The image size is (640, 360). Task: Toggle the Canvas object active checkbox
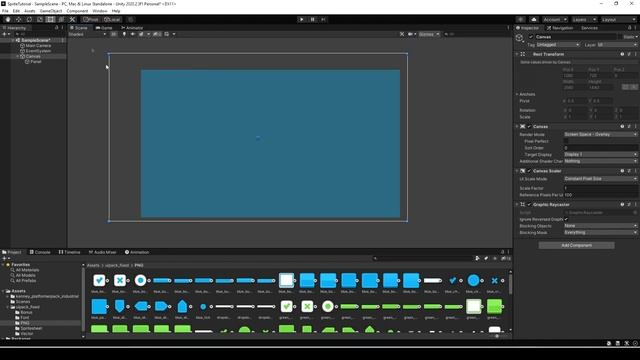(x=531, y=37)
